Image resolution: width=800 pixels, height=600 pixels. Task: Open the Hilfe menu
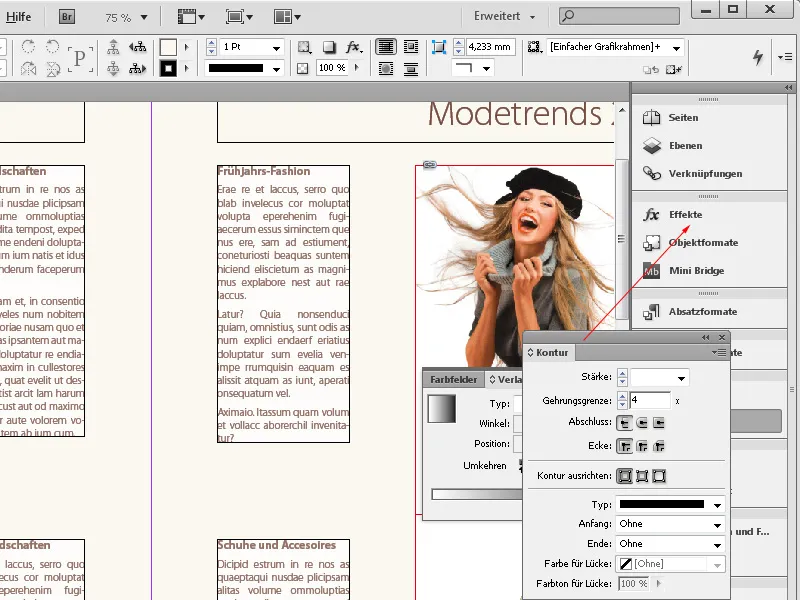(19, 16)
